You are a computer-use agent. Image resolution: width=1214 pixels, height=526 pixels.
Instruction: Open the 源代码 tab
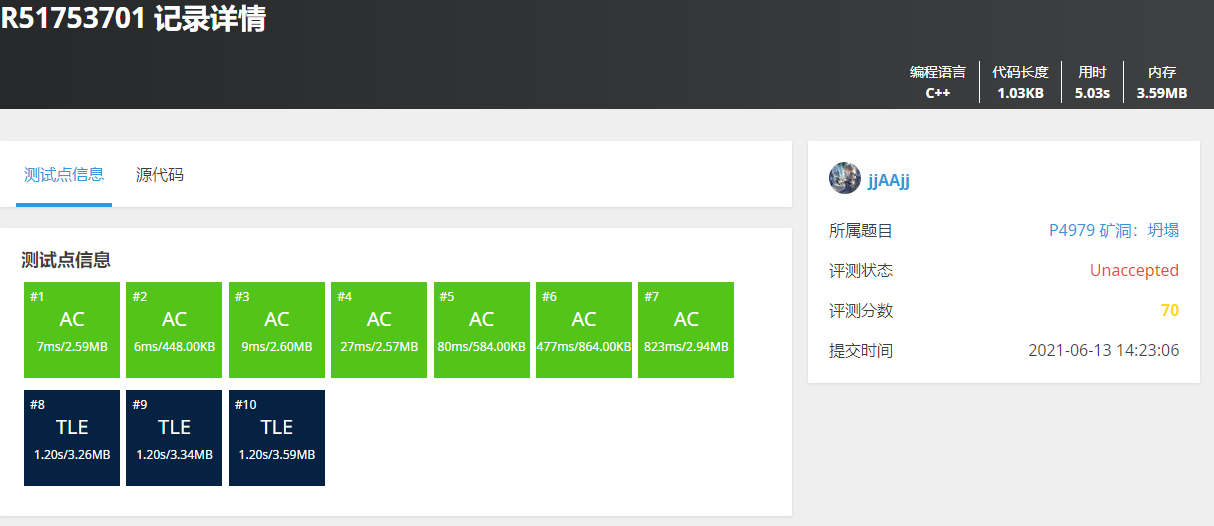[x=160, y=175]
